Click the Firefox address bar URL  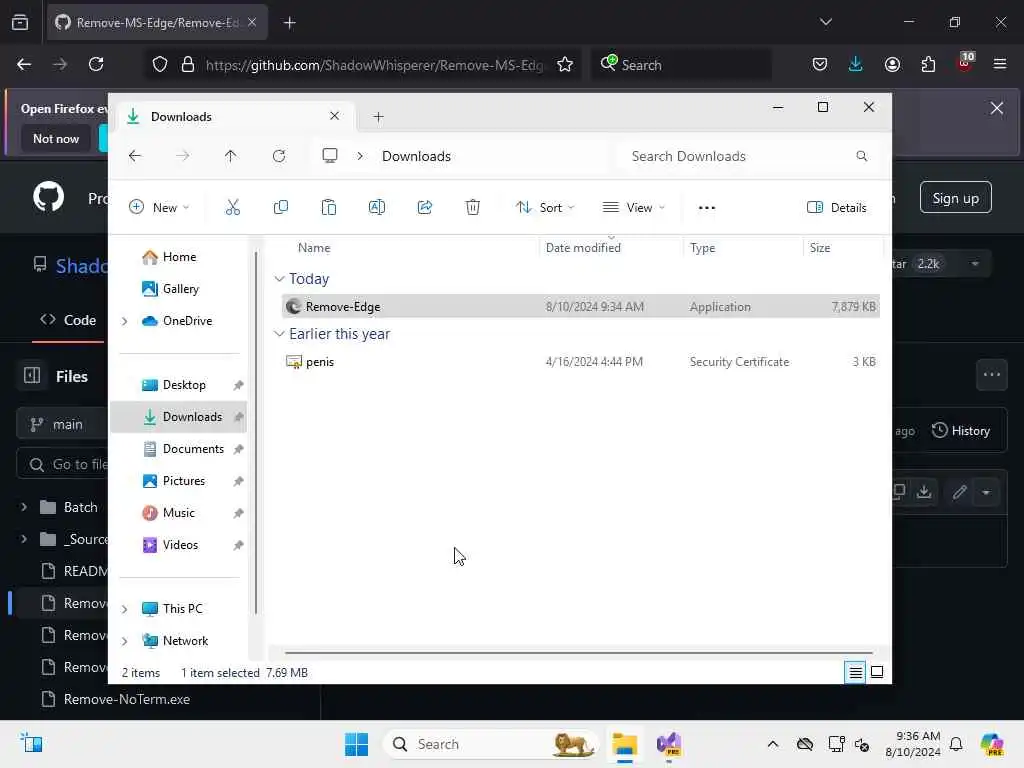(374, 65)
